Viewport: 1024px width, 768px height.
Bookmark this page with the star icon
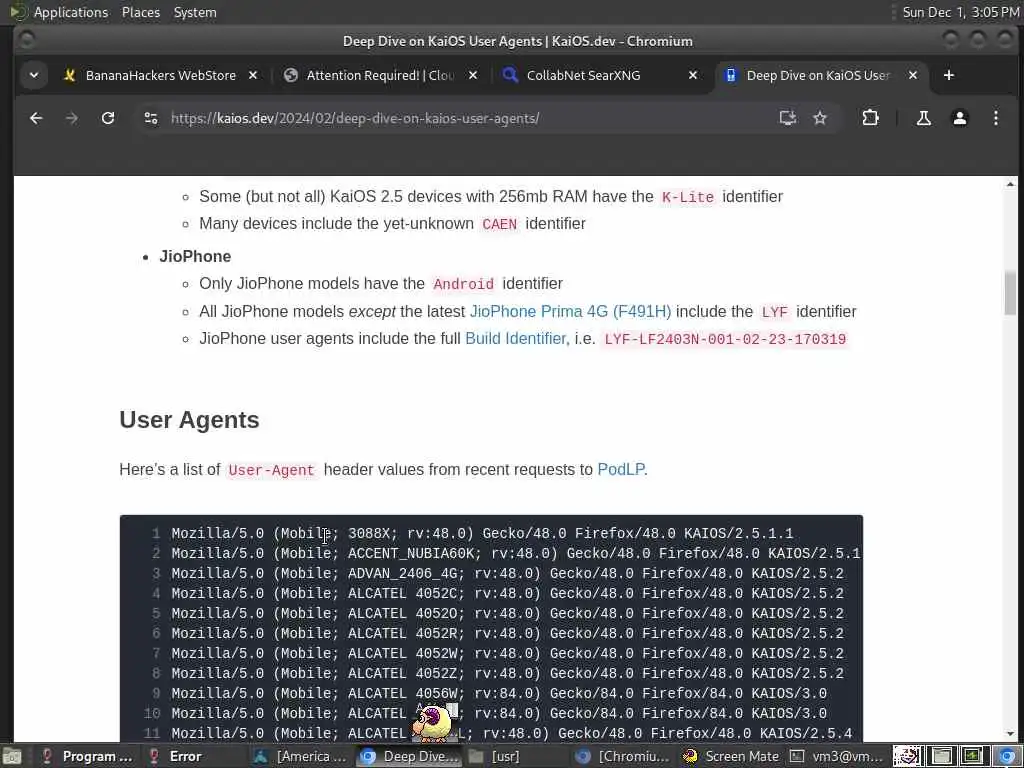coord(820,118)
